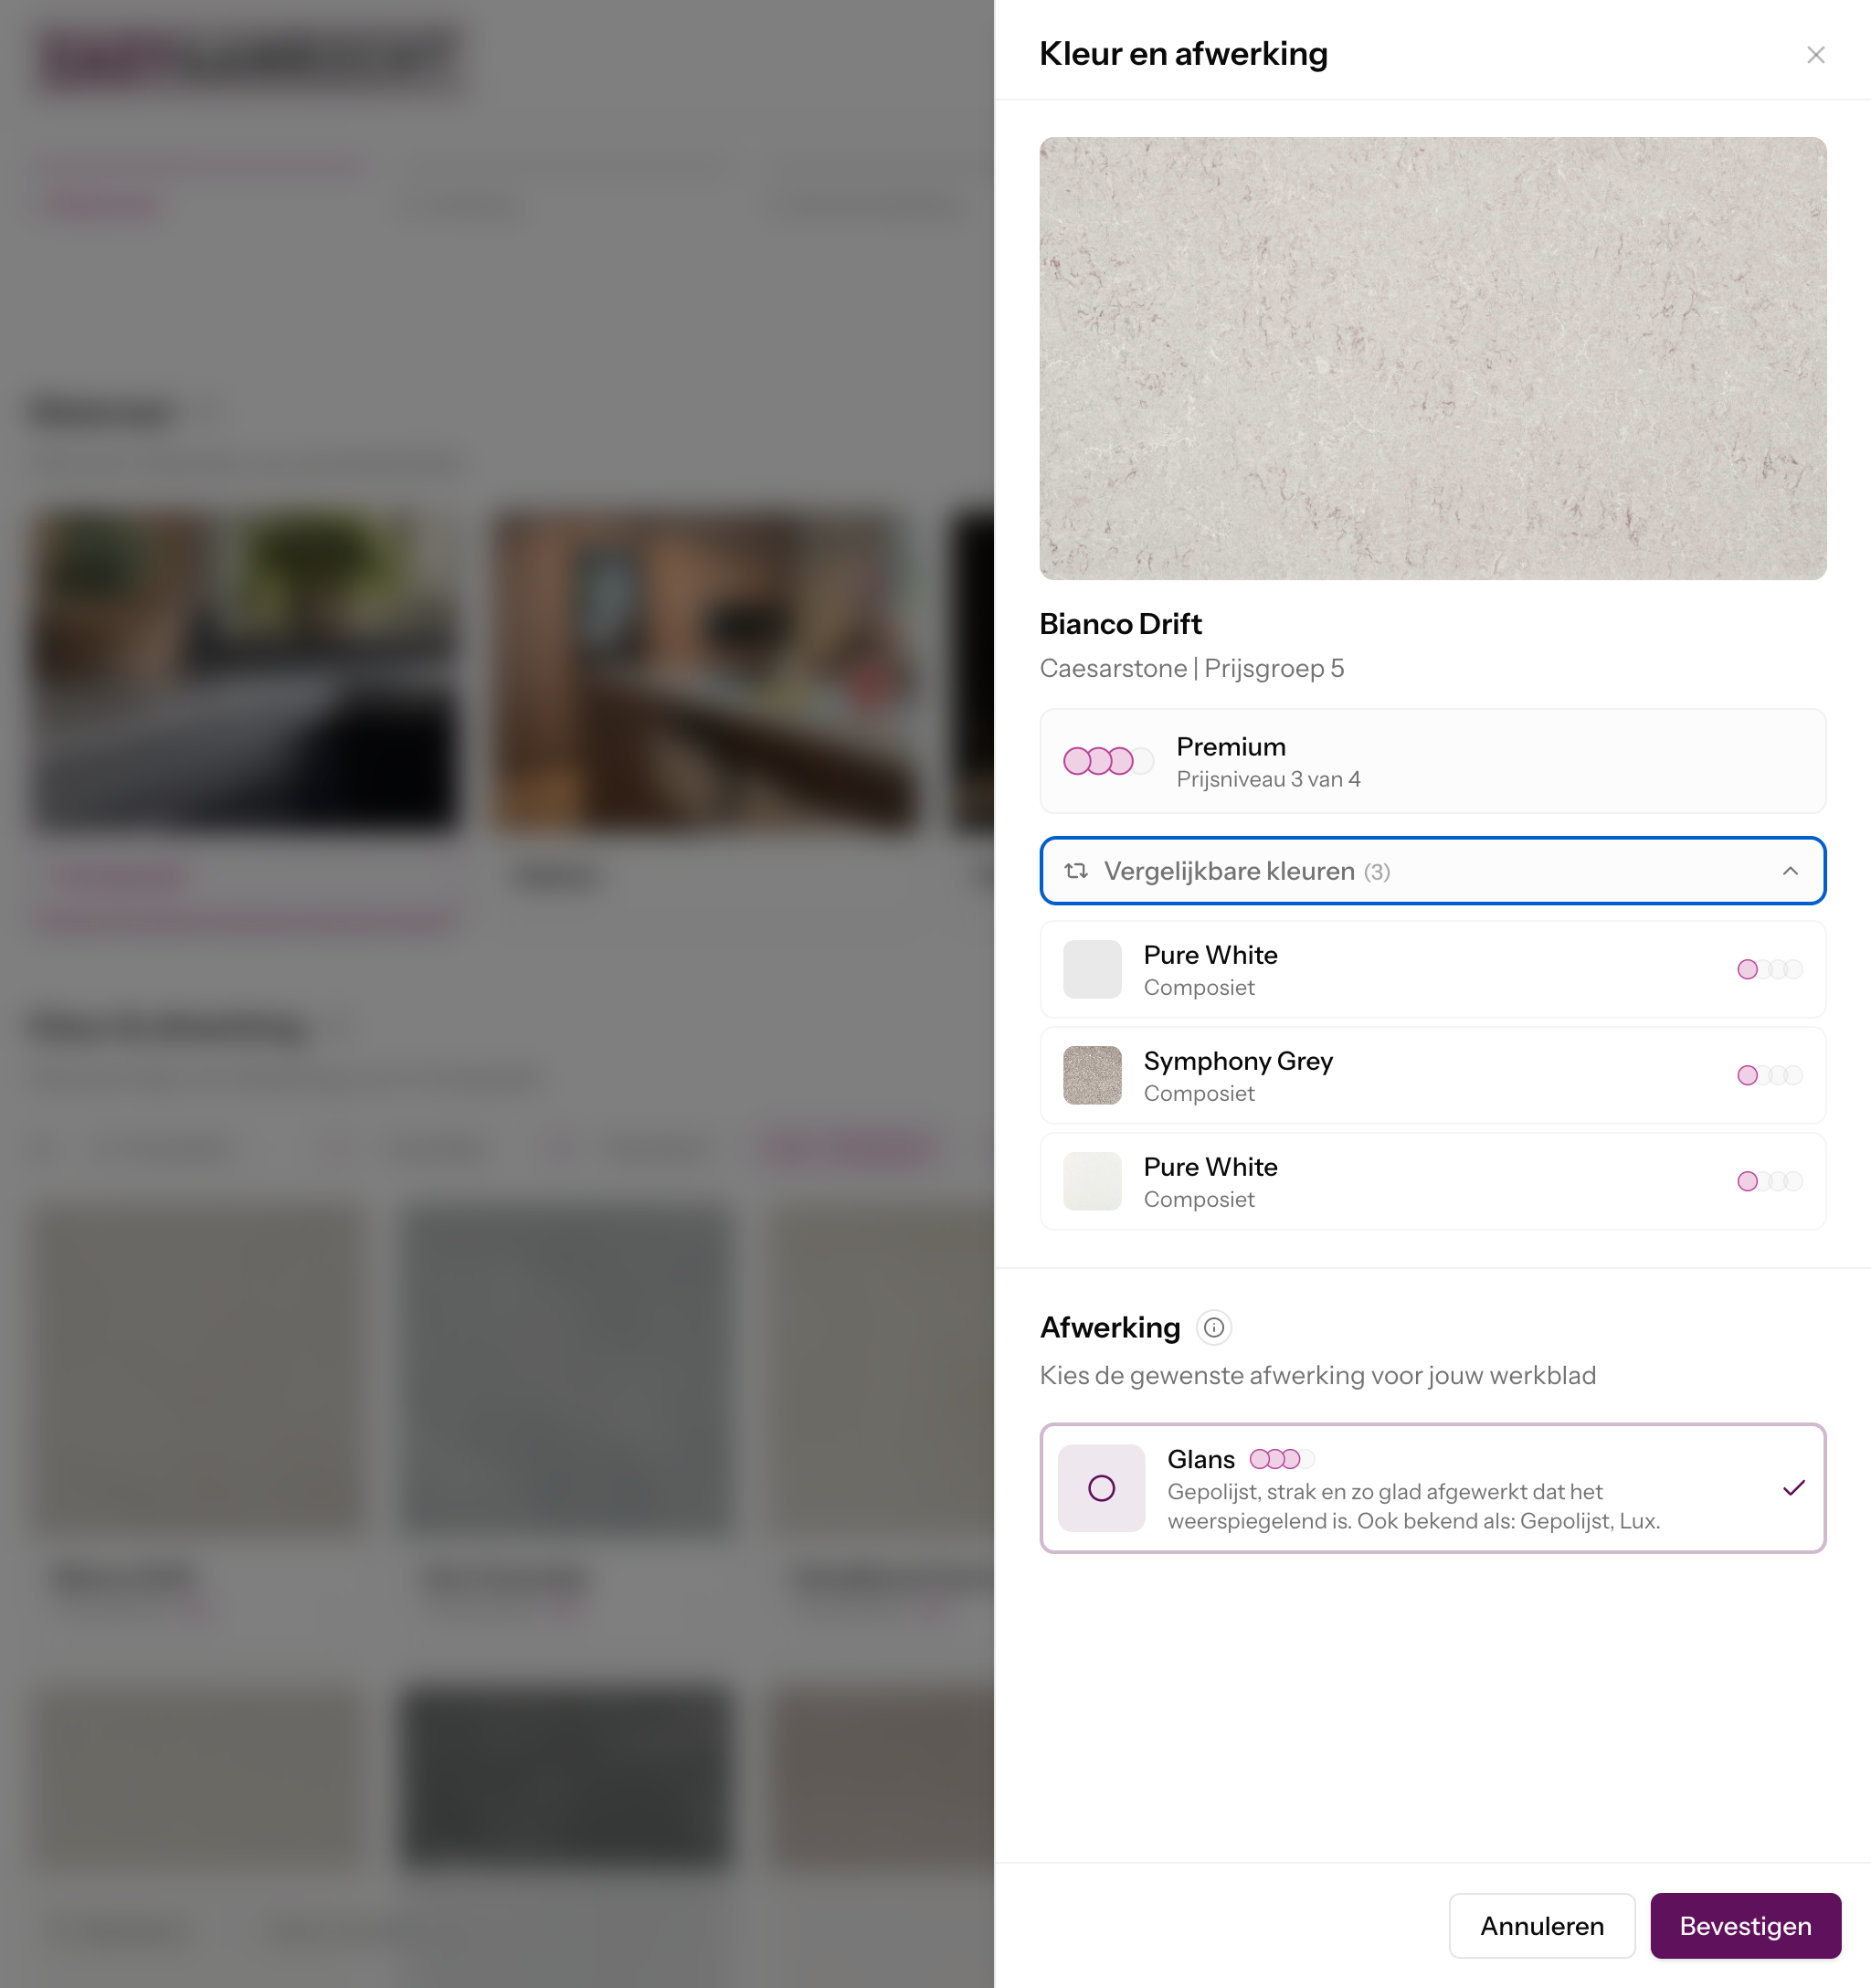The image size is (1871, 1988).
Task: Click the Premium Prijsniveau 3 van 4 card
Action: tap(1432, 761)
